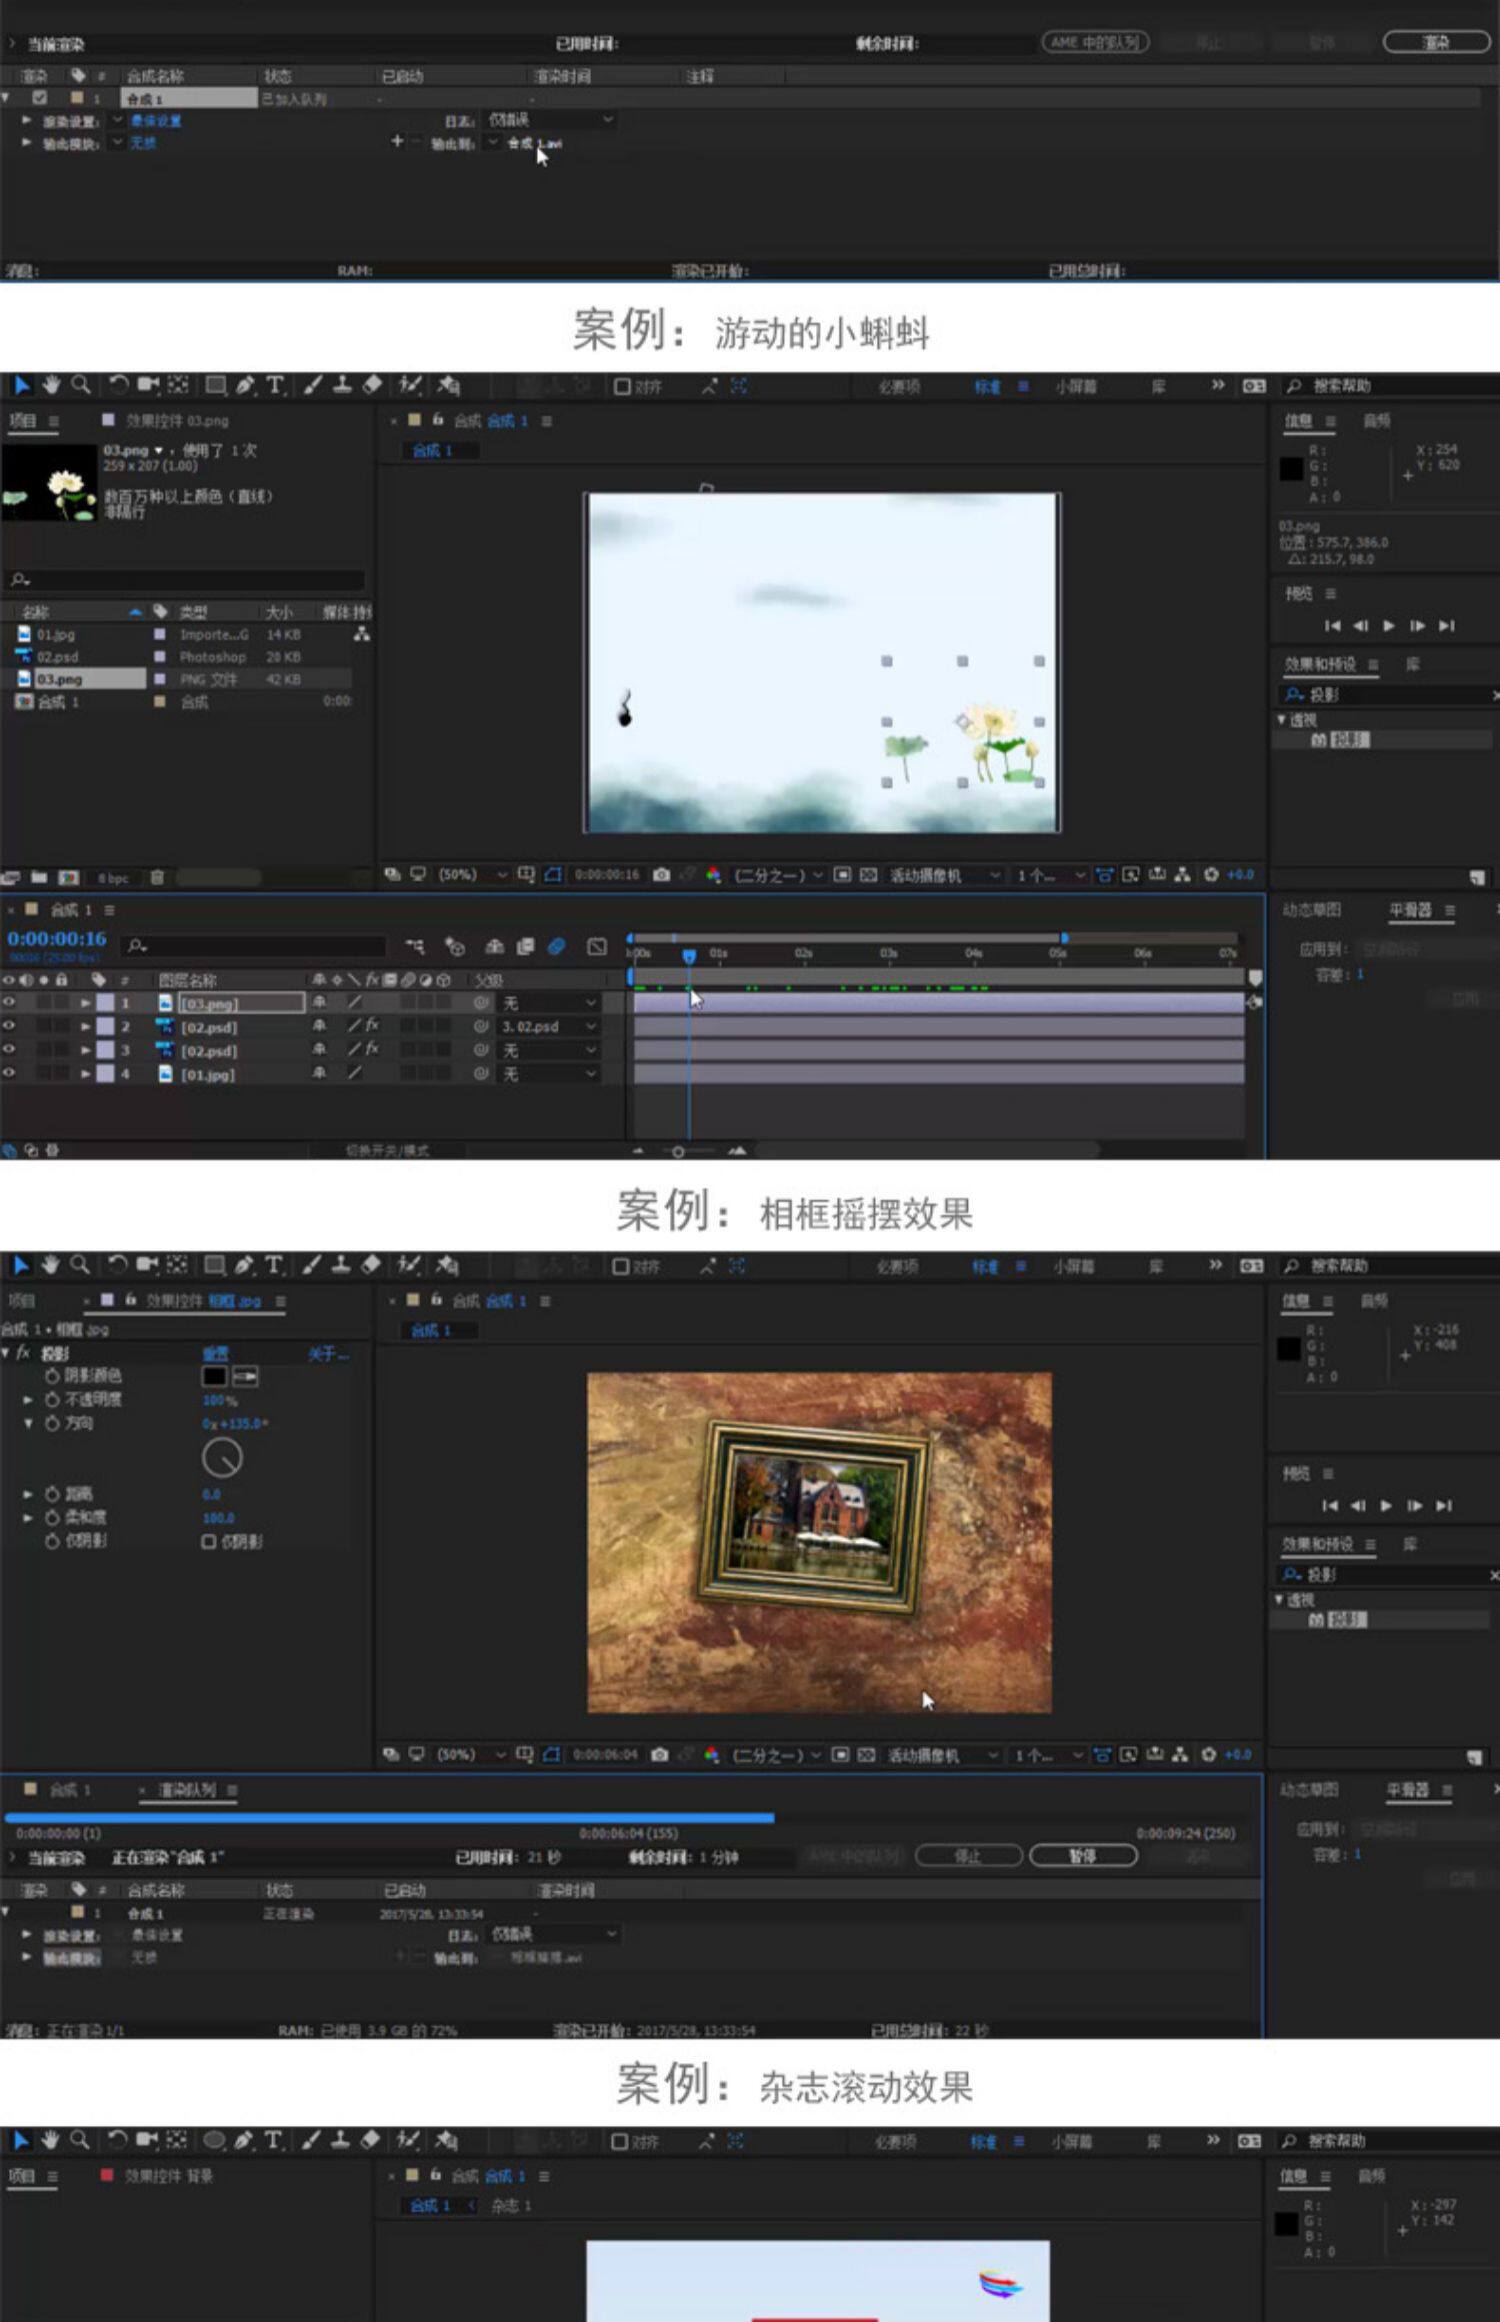Click trash icon in 游动的小蝌蚪 project panel
This screenshot has height=2322, width=1500.
coord(157,878)
